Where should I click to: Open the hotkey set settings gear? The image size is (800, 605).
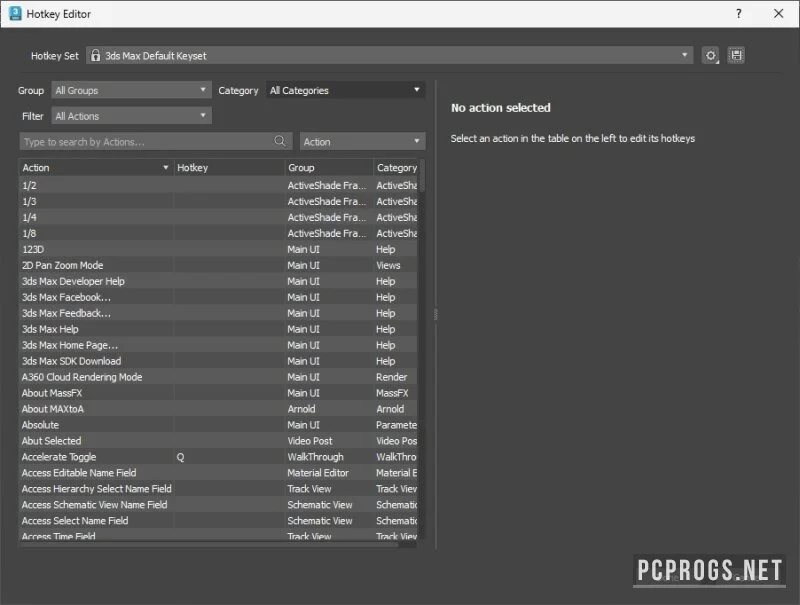point(710,55)
